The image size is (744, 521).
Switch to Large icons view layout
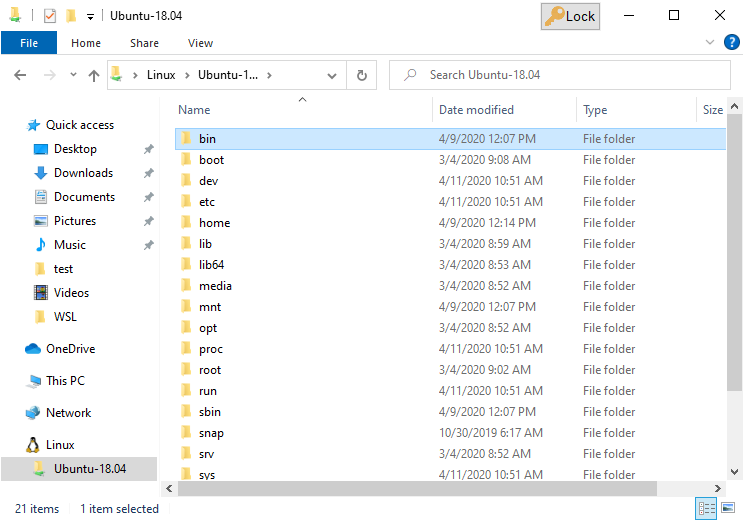(728, 509)
